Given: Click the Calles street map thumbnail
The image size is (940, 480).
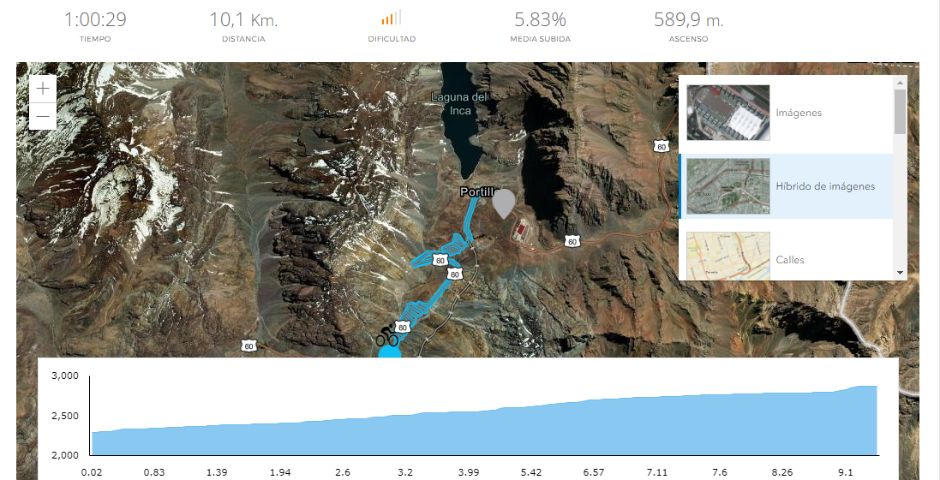Looking at the screenshot, I should [728, 256].
